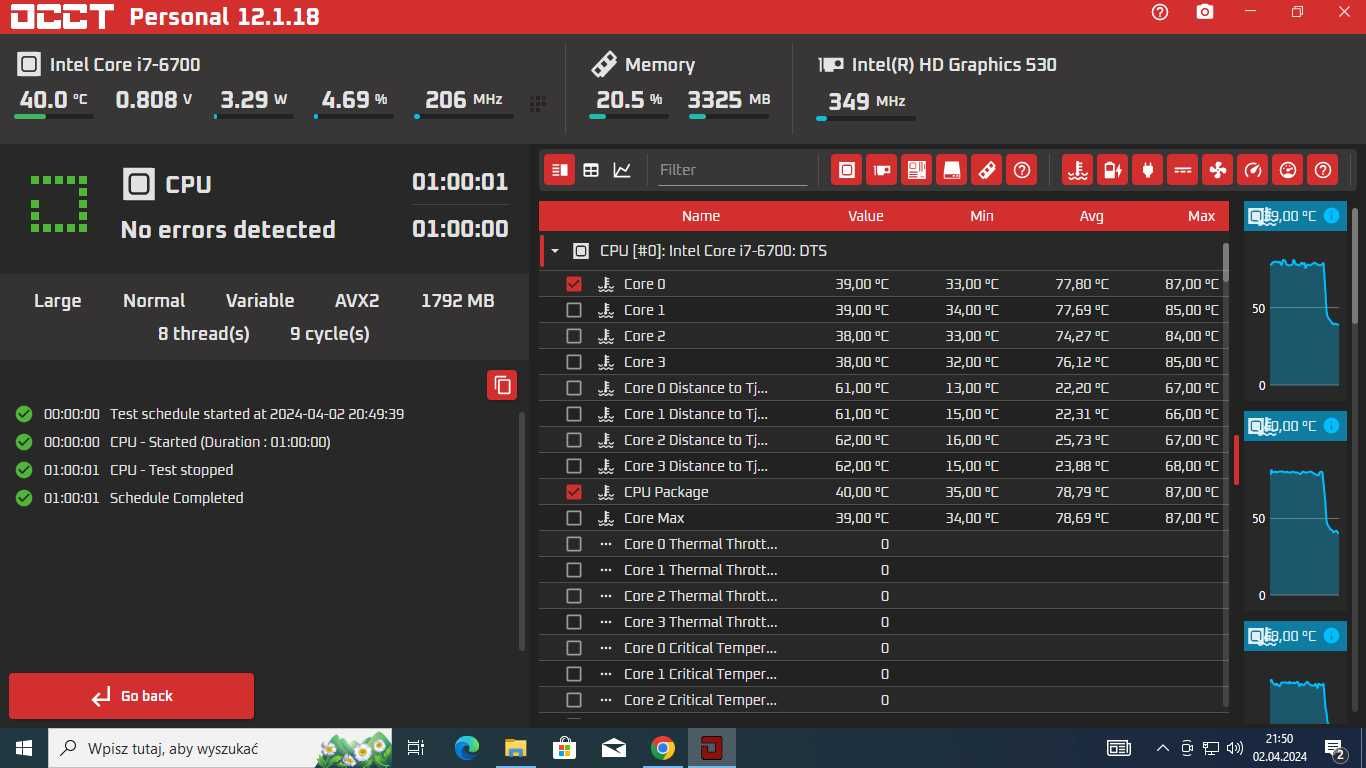
Task: Click the Core 0 max value 87,00 °C
Action: [1192, 284]
